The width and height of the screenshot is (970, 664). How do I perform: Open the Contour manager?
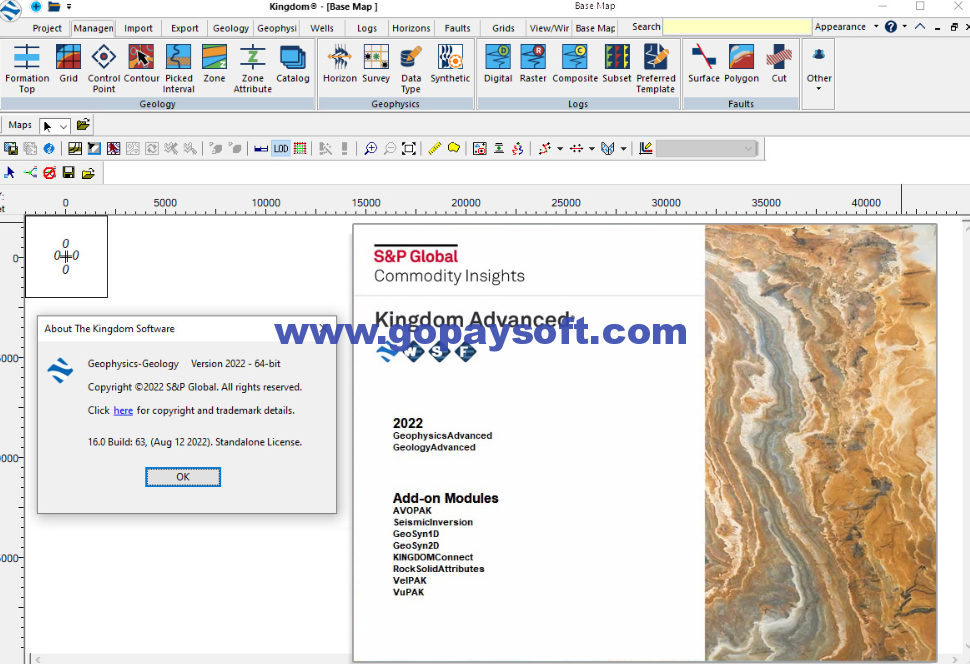142,64
